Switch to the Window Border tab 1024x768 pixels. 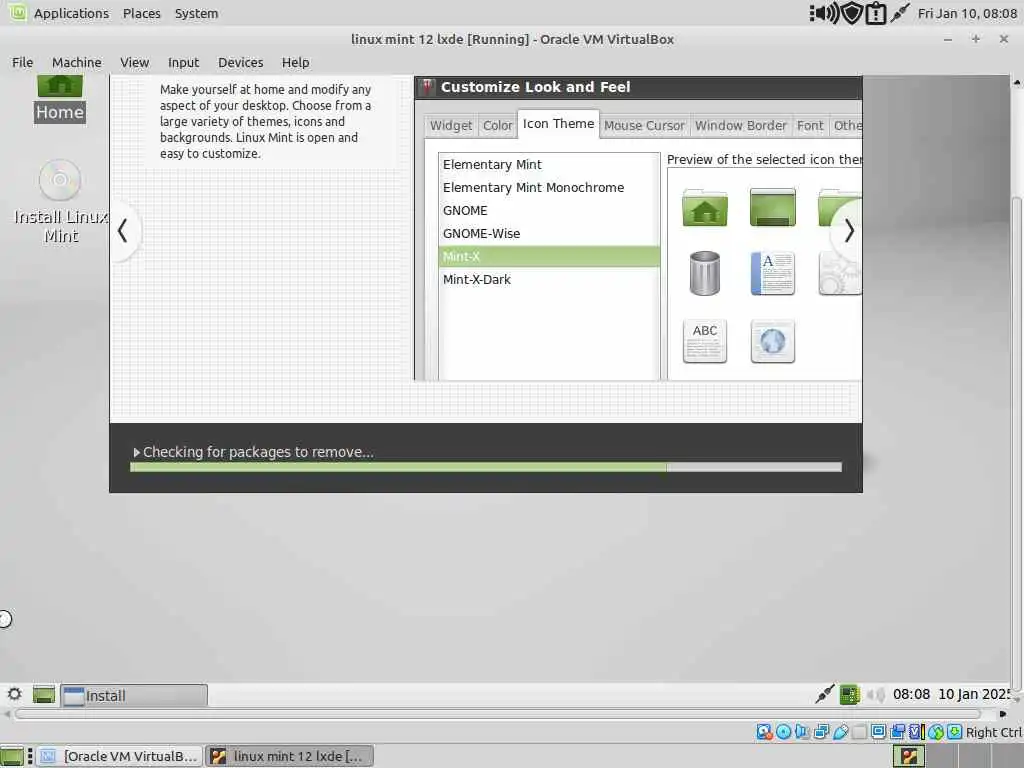point(741,125)
